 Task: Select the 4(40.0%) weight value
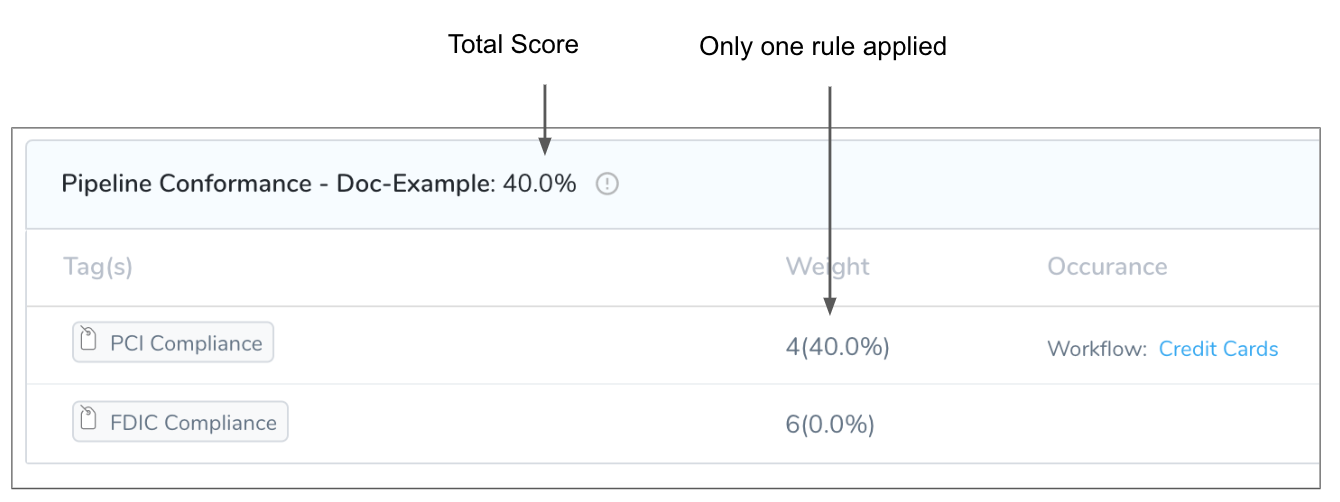pos(838,346)
